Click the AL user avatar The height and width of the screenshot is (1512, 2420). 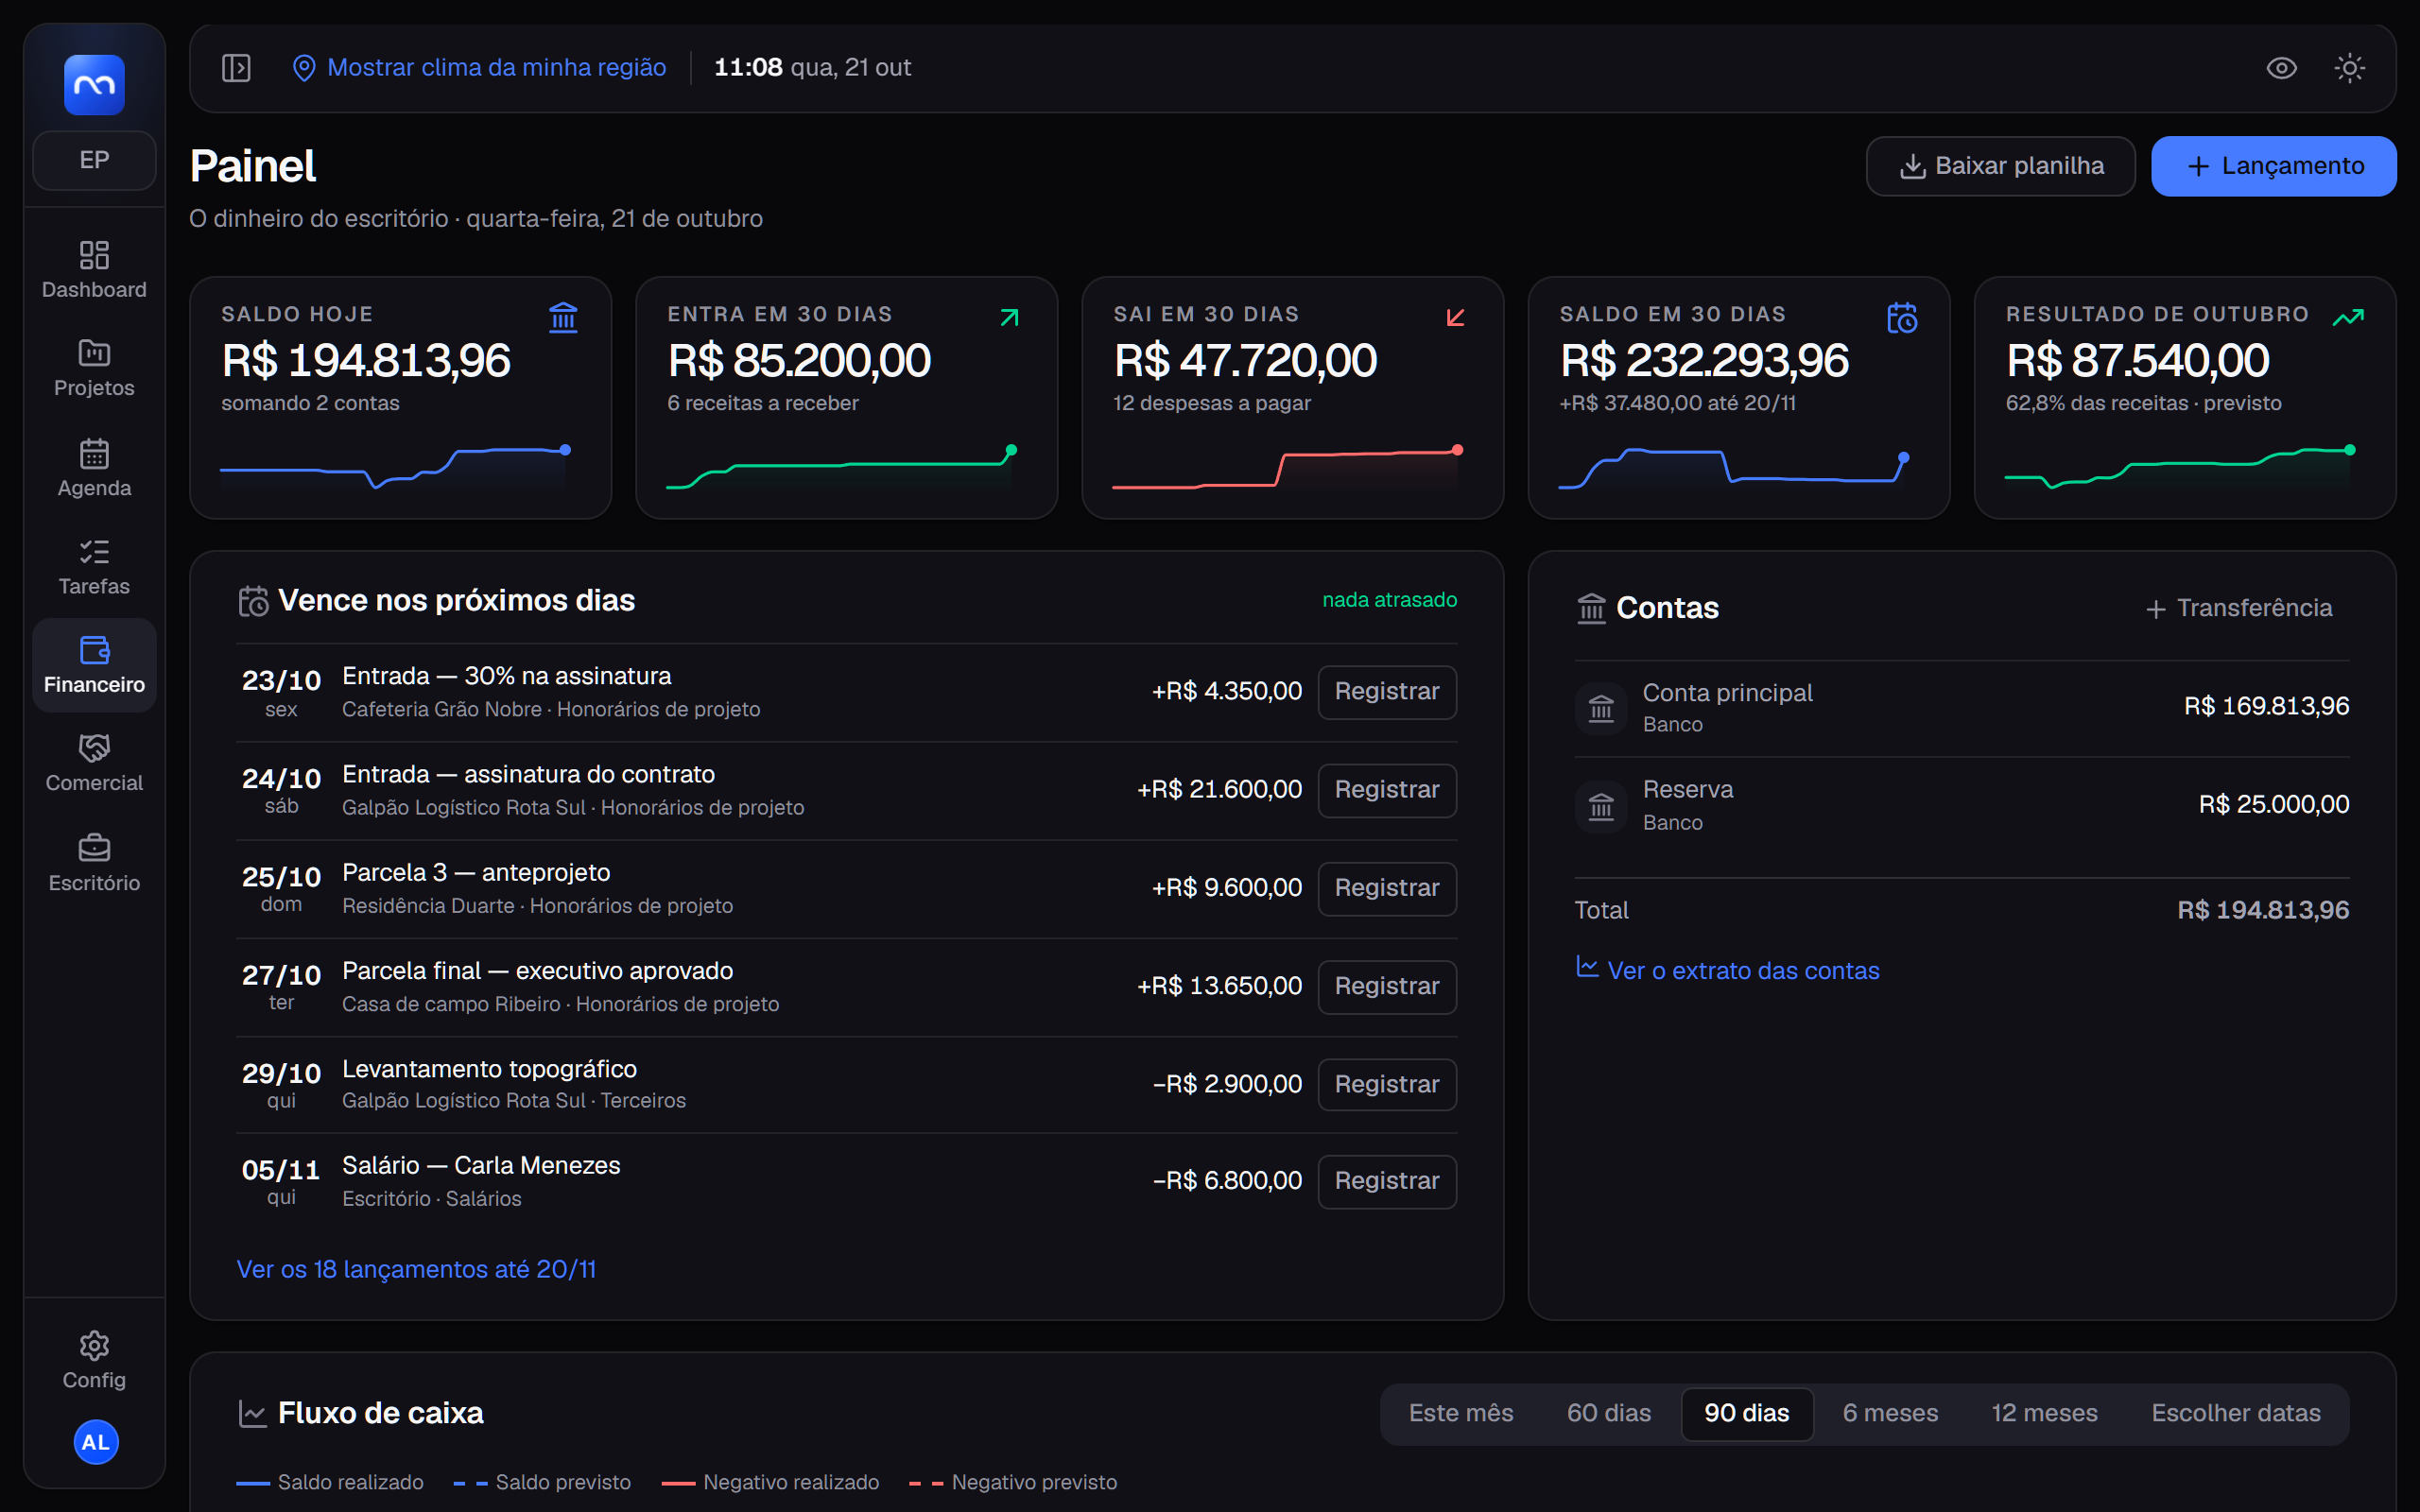[x=96, y=1442]
